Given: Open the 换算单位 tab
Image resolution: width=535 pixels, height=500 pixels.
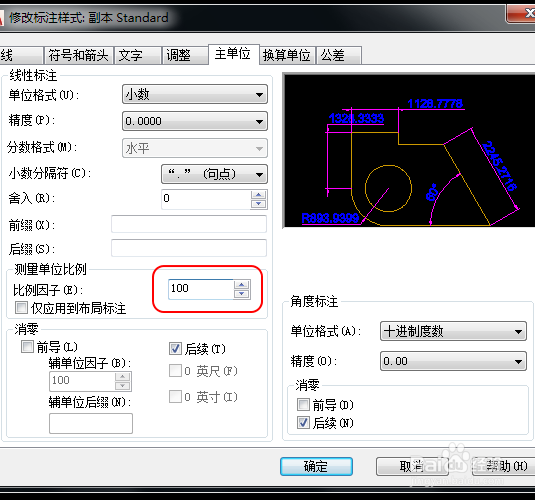Looking at the screenshot, I should click(287, 55).
